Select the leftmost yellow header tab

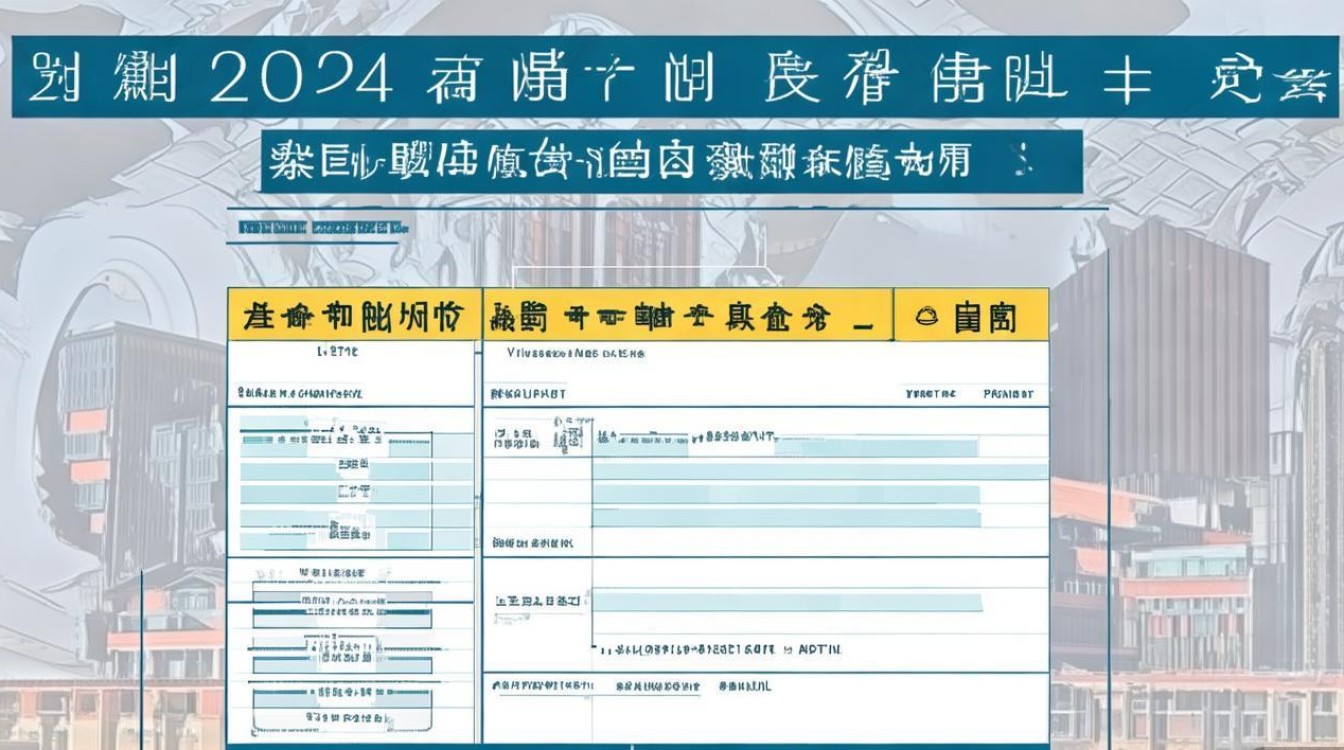pyautogui.click(x=353, y=316)
